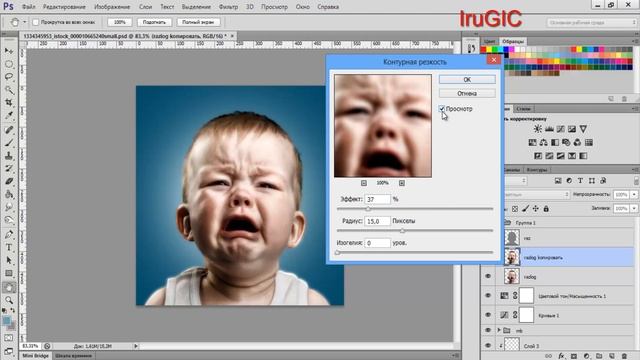The width and height of the screenshot is (640, 360).
Task: Click the 100% button in the options bar
Action: pyautogui.click(x=120, y=22)
